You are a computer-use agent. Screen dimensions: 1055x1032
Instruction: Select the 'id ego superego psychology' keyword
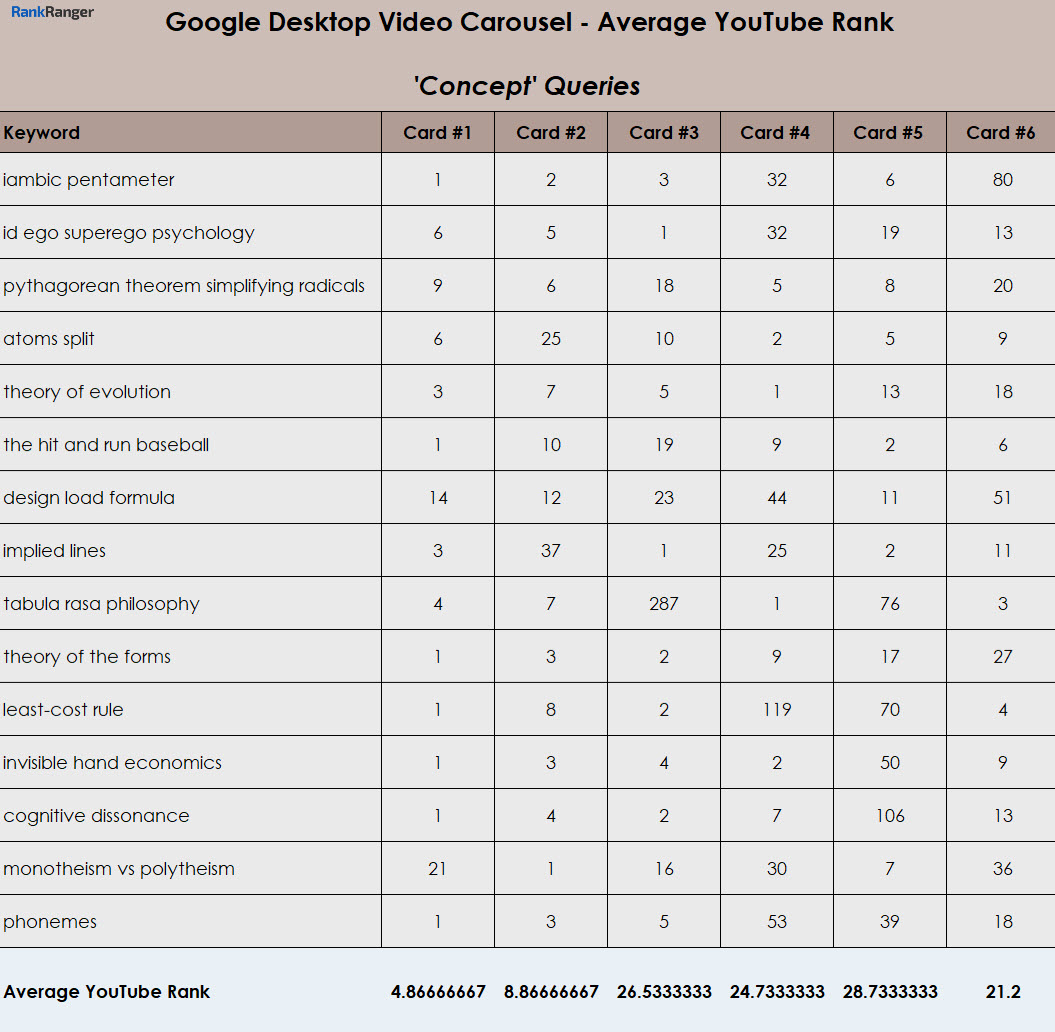tap(129, 233)
